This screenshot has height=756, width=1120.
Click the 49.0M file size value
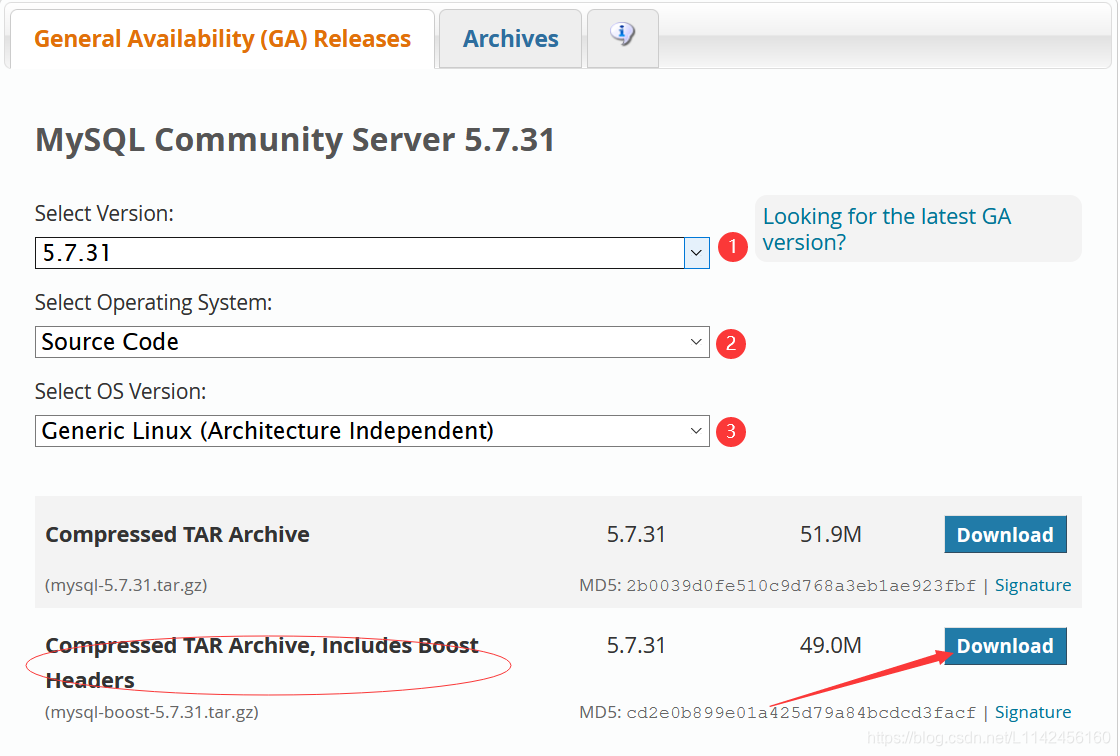pos(831,646)
